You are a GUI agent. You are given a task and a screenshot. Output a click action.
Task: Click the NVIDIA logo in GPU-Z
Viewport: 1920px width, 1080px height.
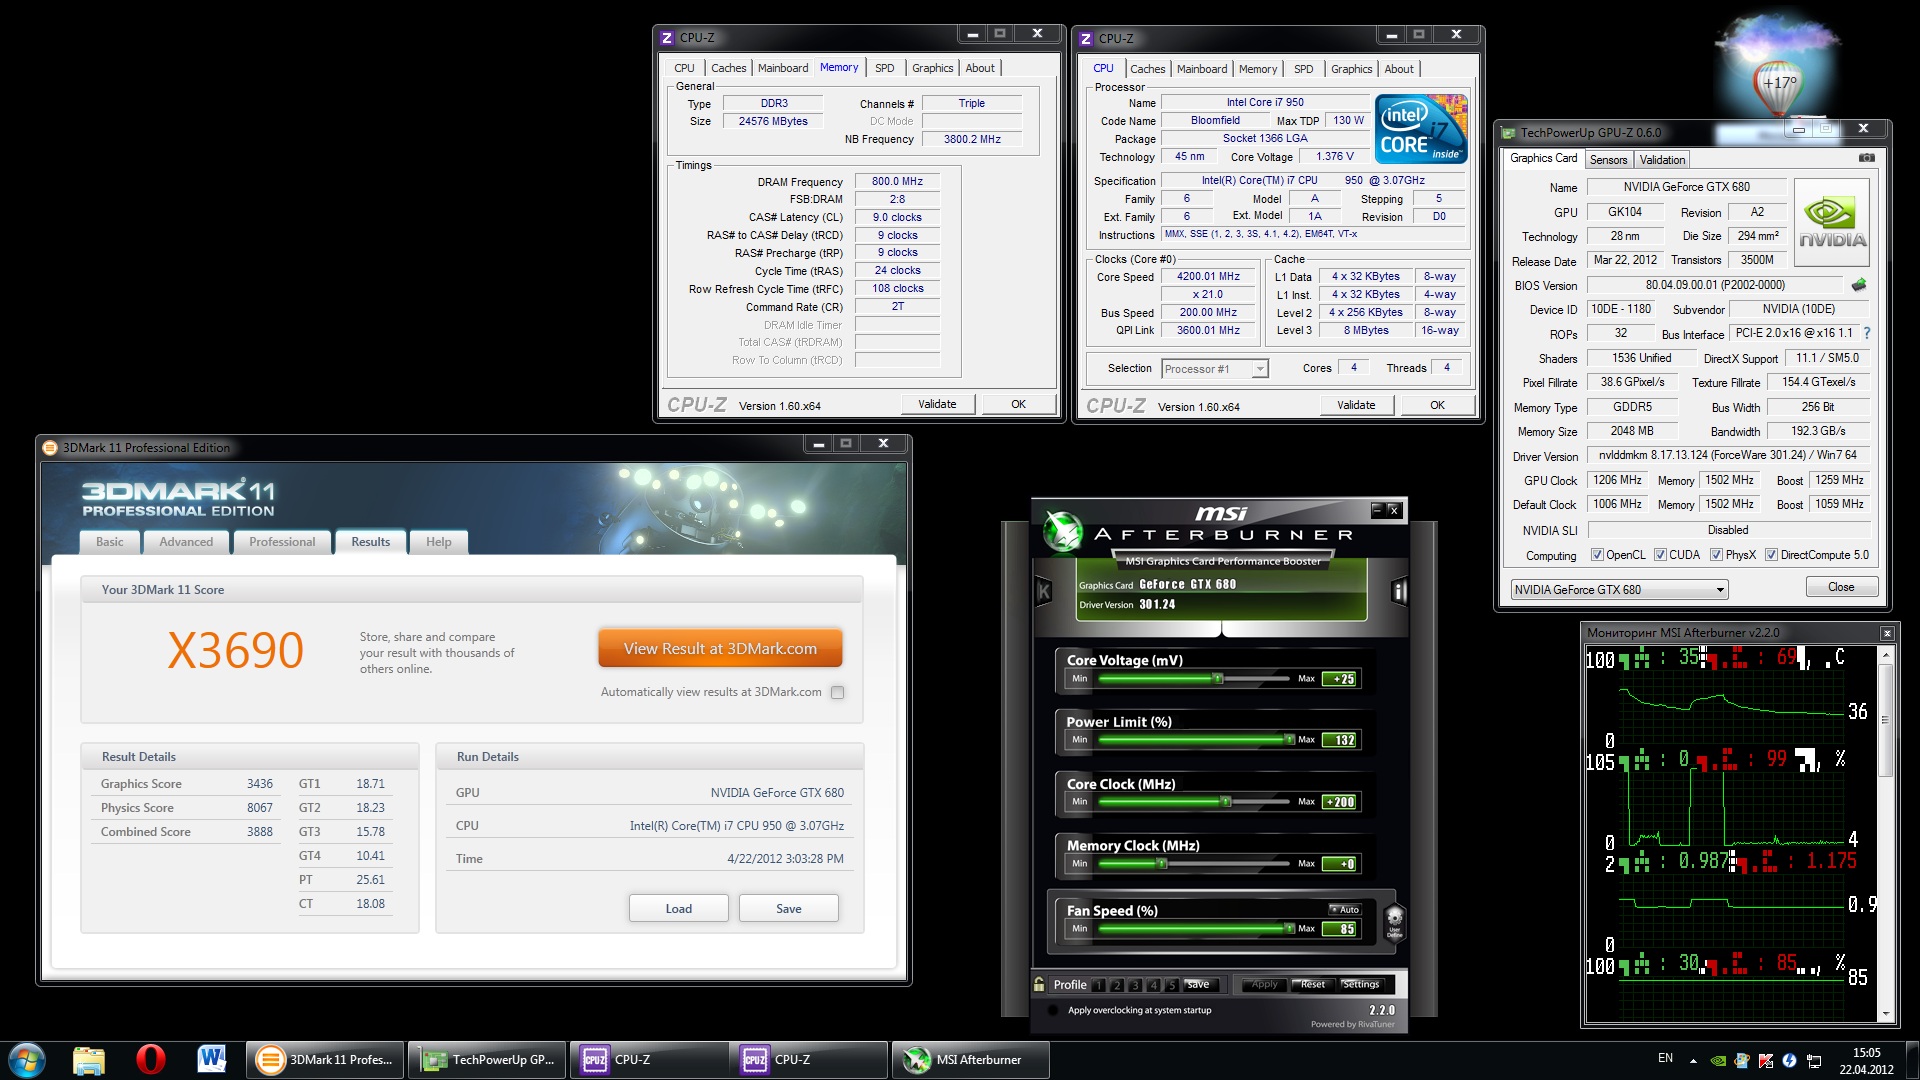pyautogui.click(x=1832, y=222)
